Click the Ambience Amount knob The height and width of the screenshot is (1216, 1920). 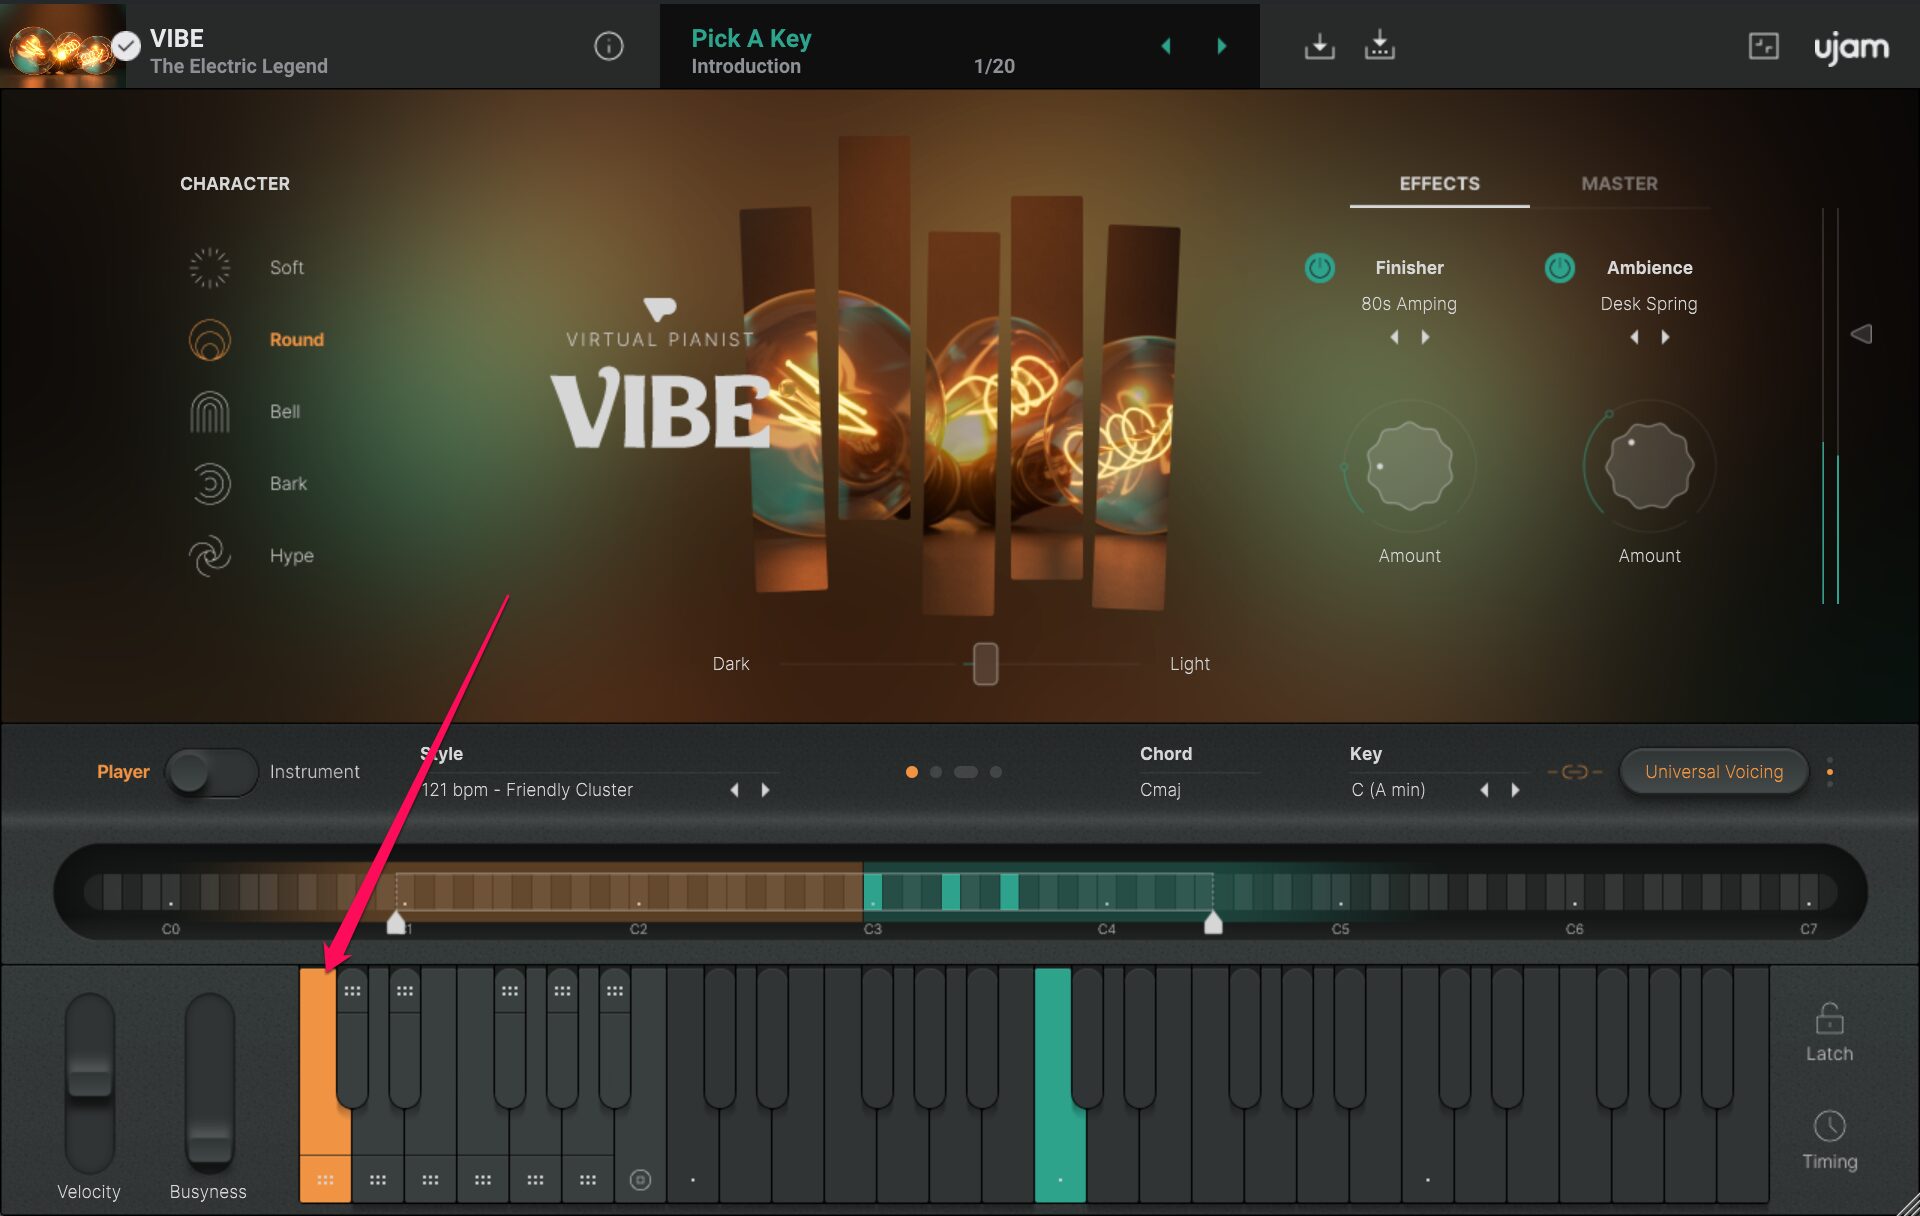(1649, 466)
